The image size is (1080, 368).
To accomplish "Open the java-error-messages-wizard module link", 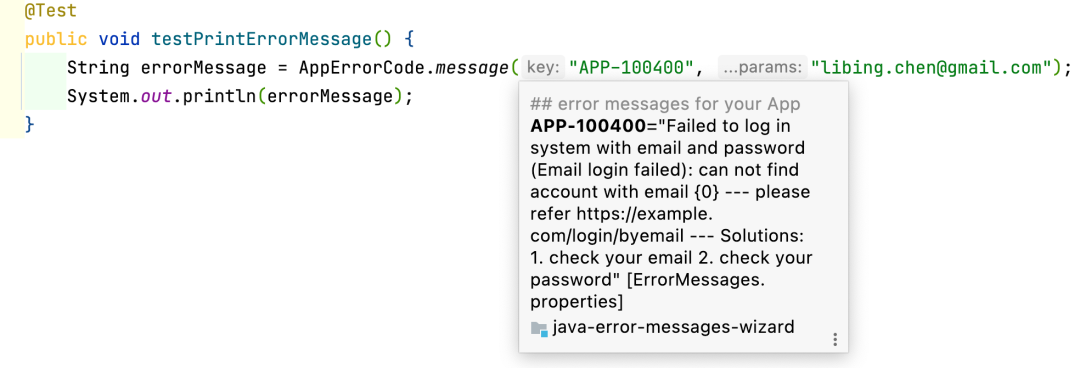I will coord(673,327).
